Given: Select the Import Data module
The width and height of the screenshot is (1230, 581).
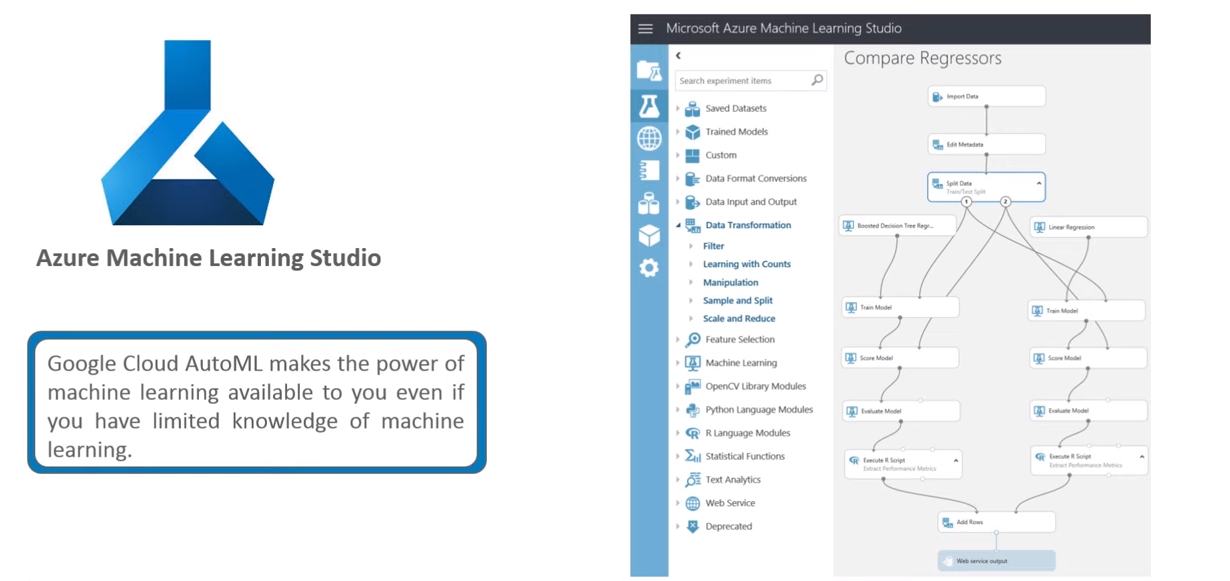Looking at the screenshot, I should (987, 97).
